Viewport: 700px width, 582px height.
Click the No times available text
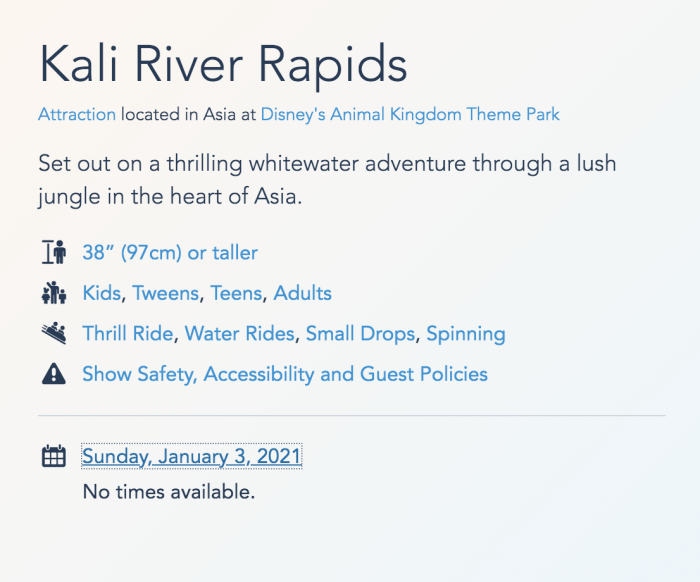pos(169,492)
